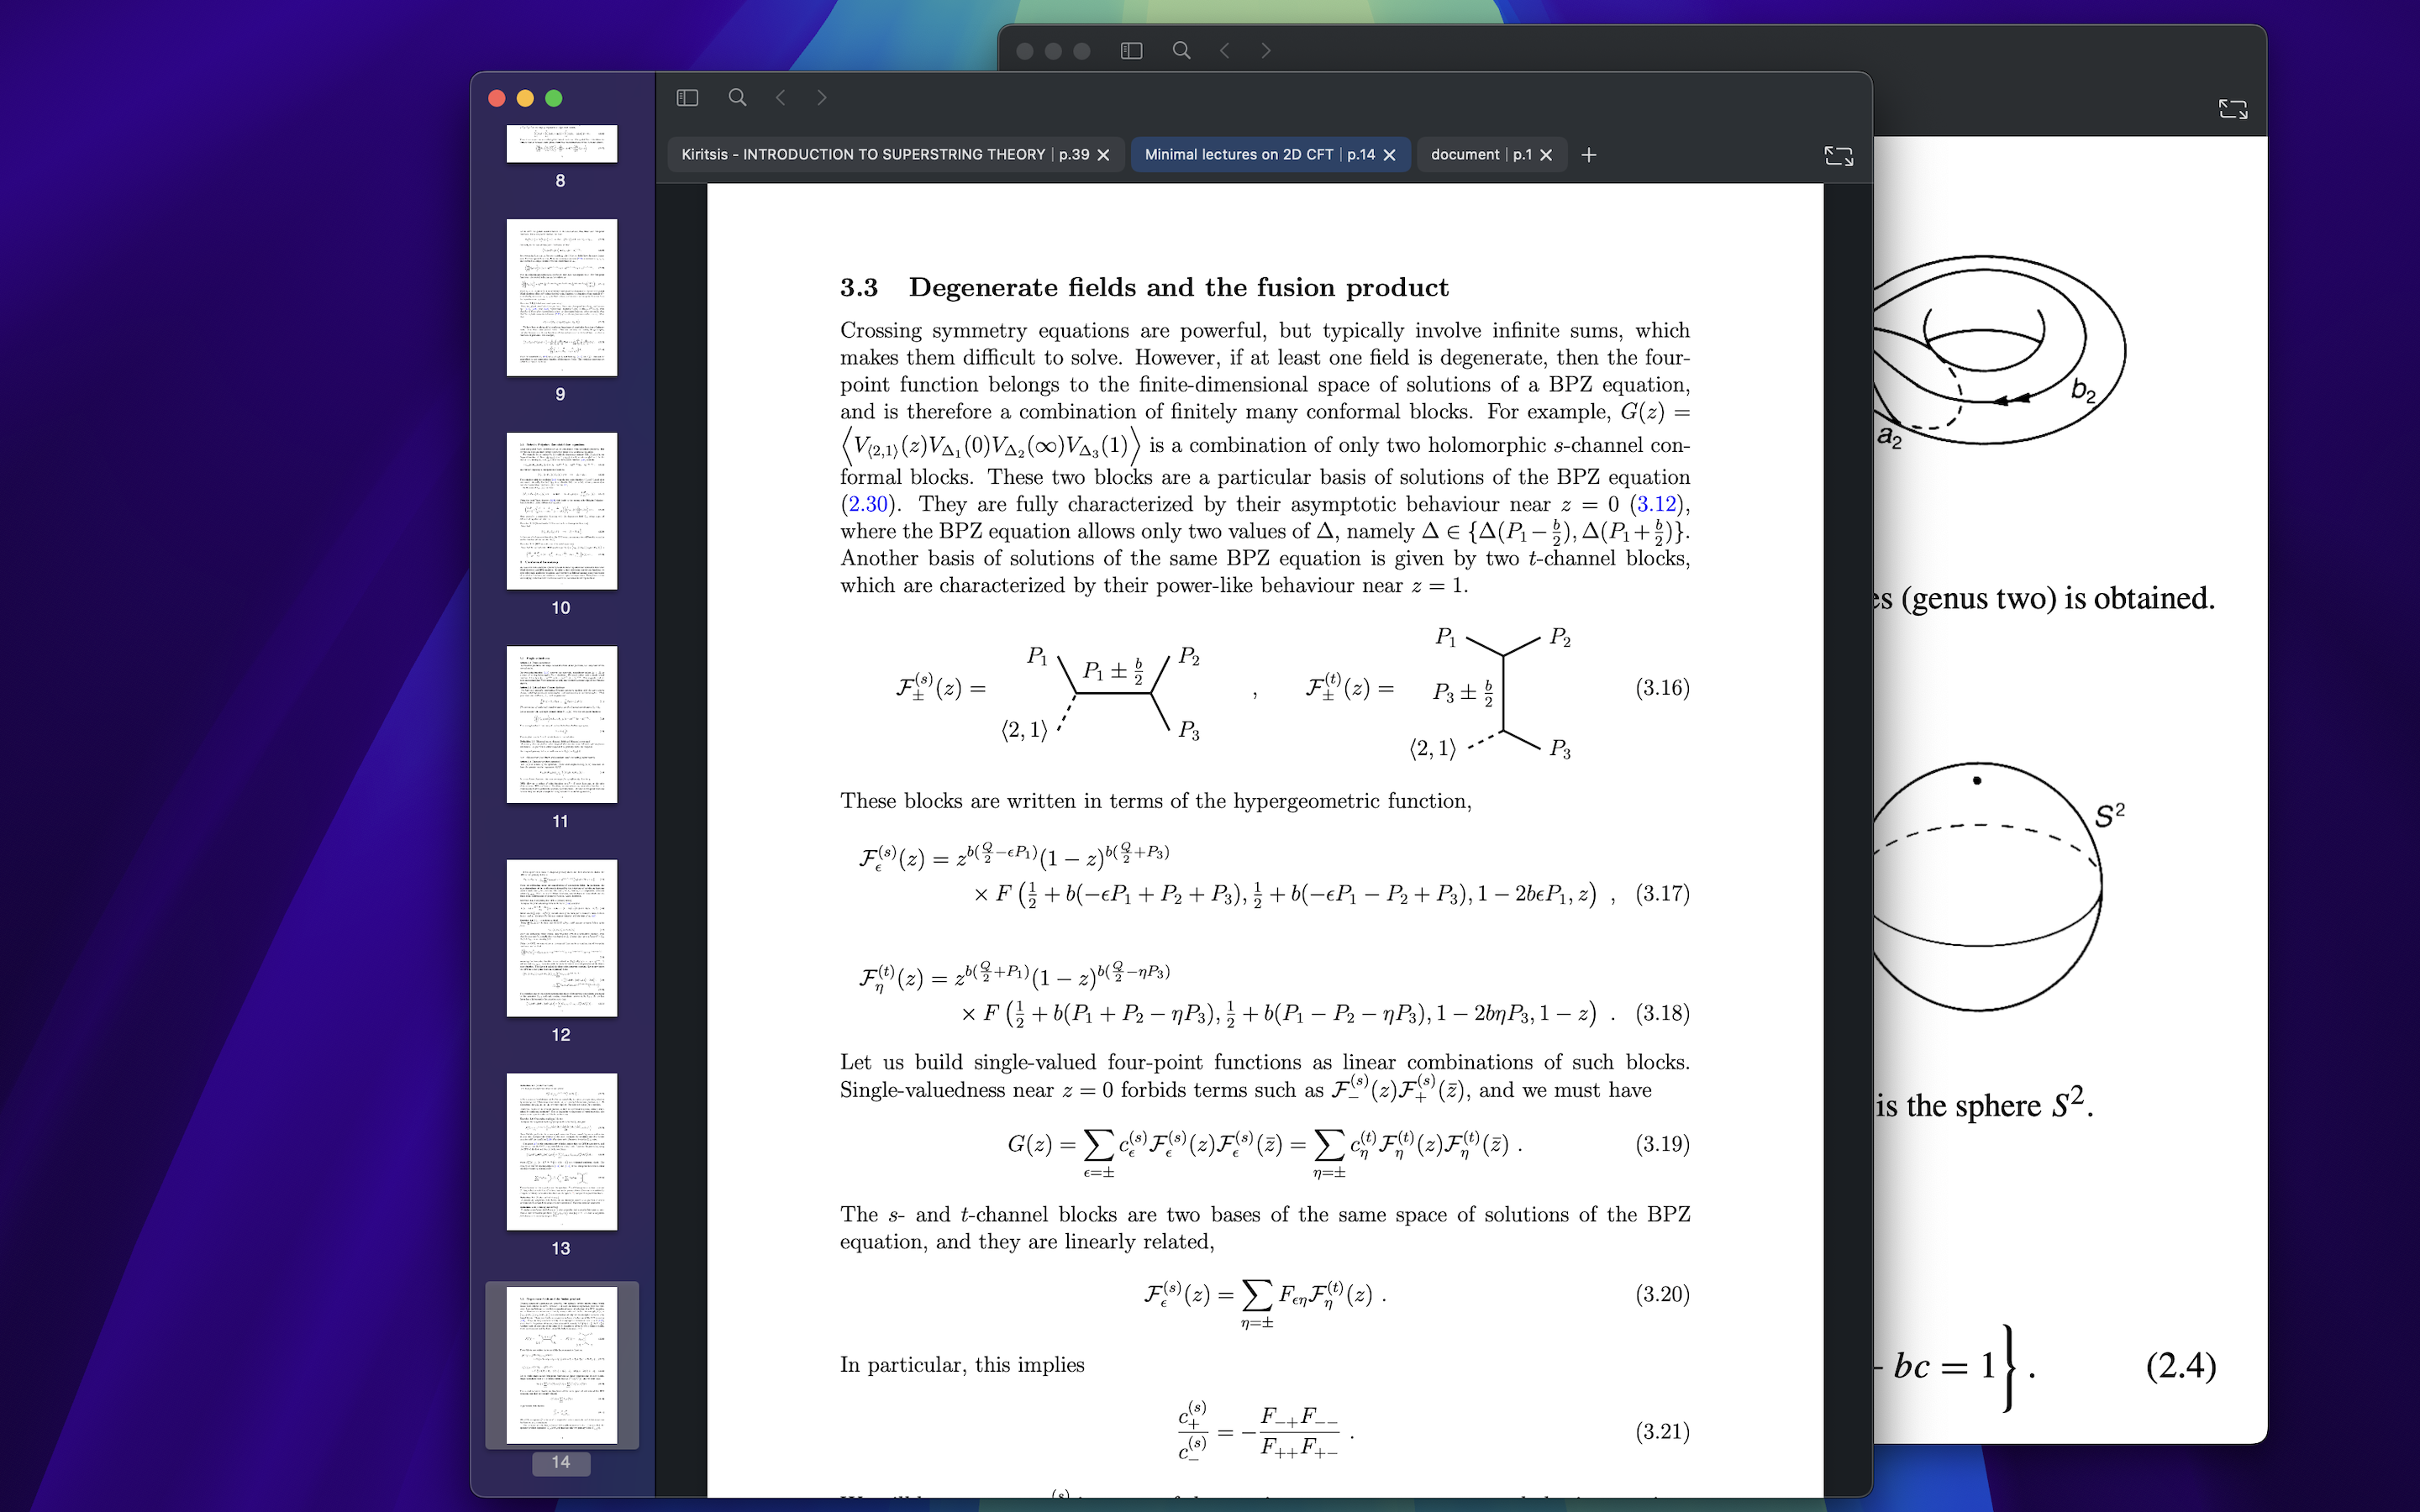This screenshot has width=2420, height=1512.
Task: Select the page 9 thumbnail
Action: click(x=561, y=297)
